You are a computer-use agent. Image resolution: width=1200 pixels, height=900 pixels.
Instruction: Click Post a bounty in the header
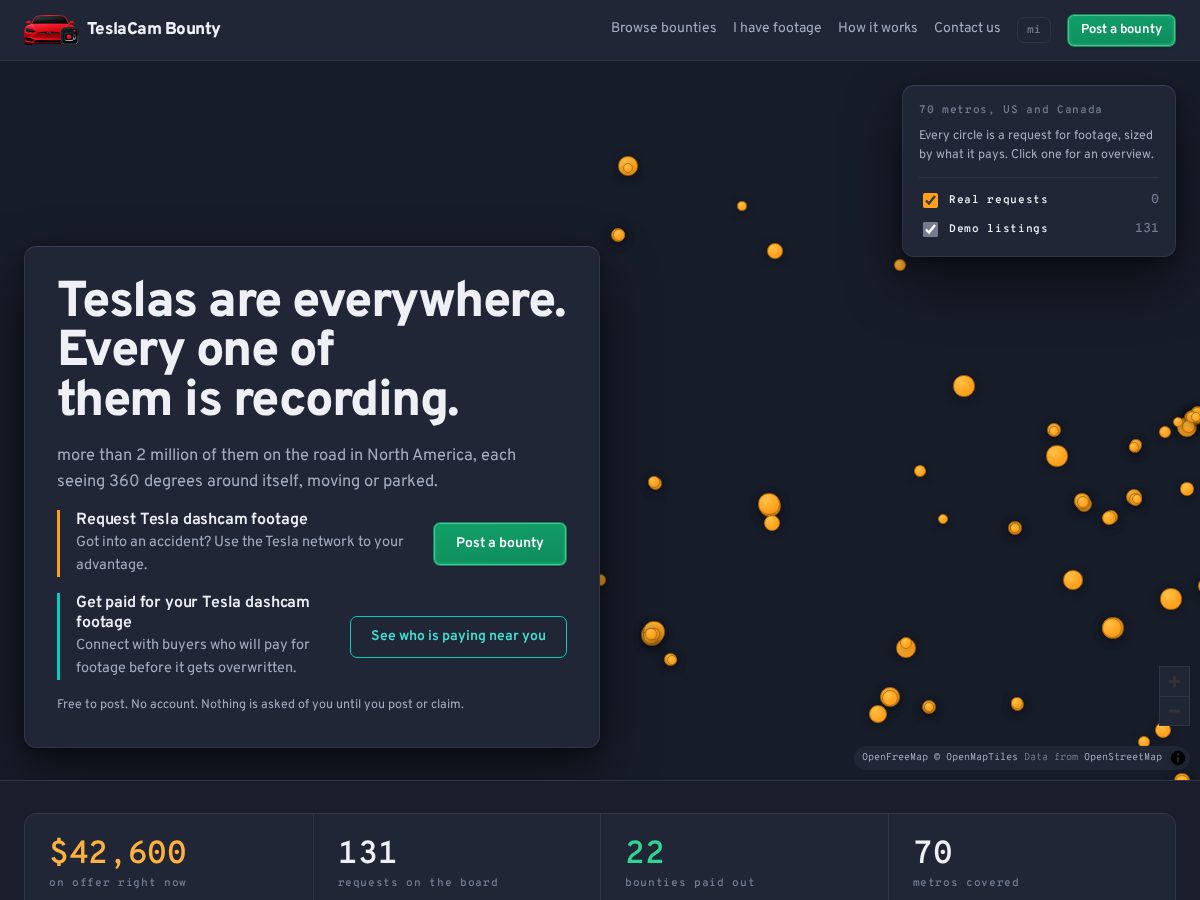click(1121, 30)
